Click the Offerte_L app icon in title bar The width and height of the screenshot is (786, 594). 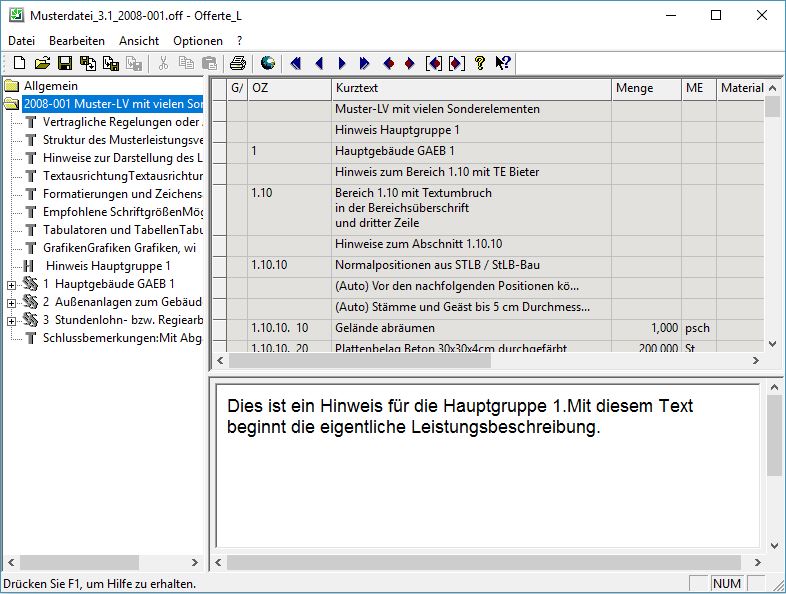17,15
